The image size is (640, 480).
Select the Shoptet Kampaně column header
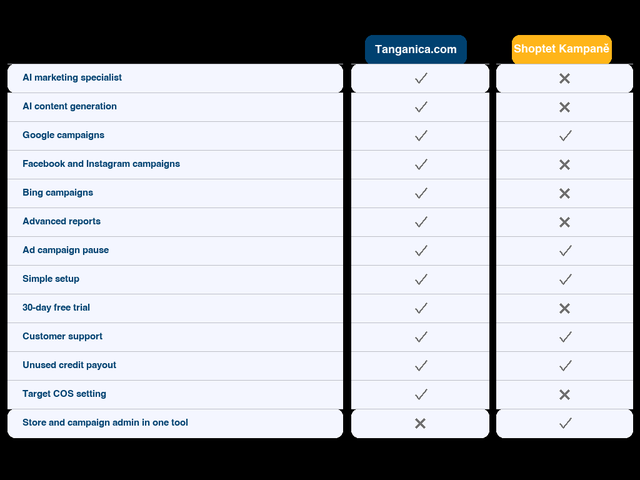562,49
